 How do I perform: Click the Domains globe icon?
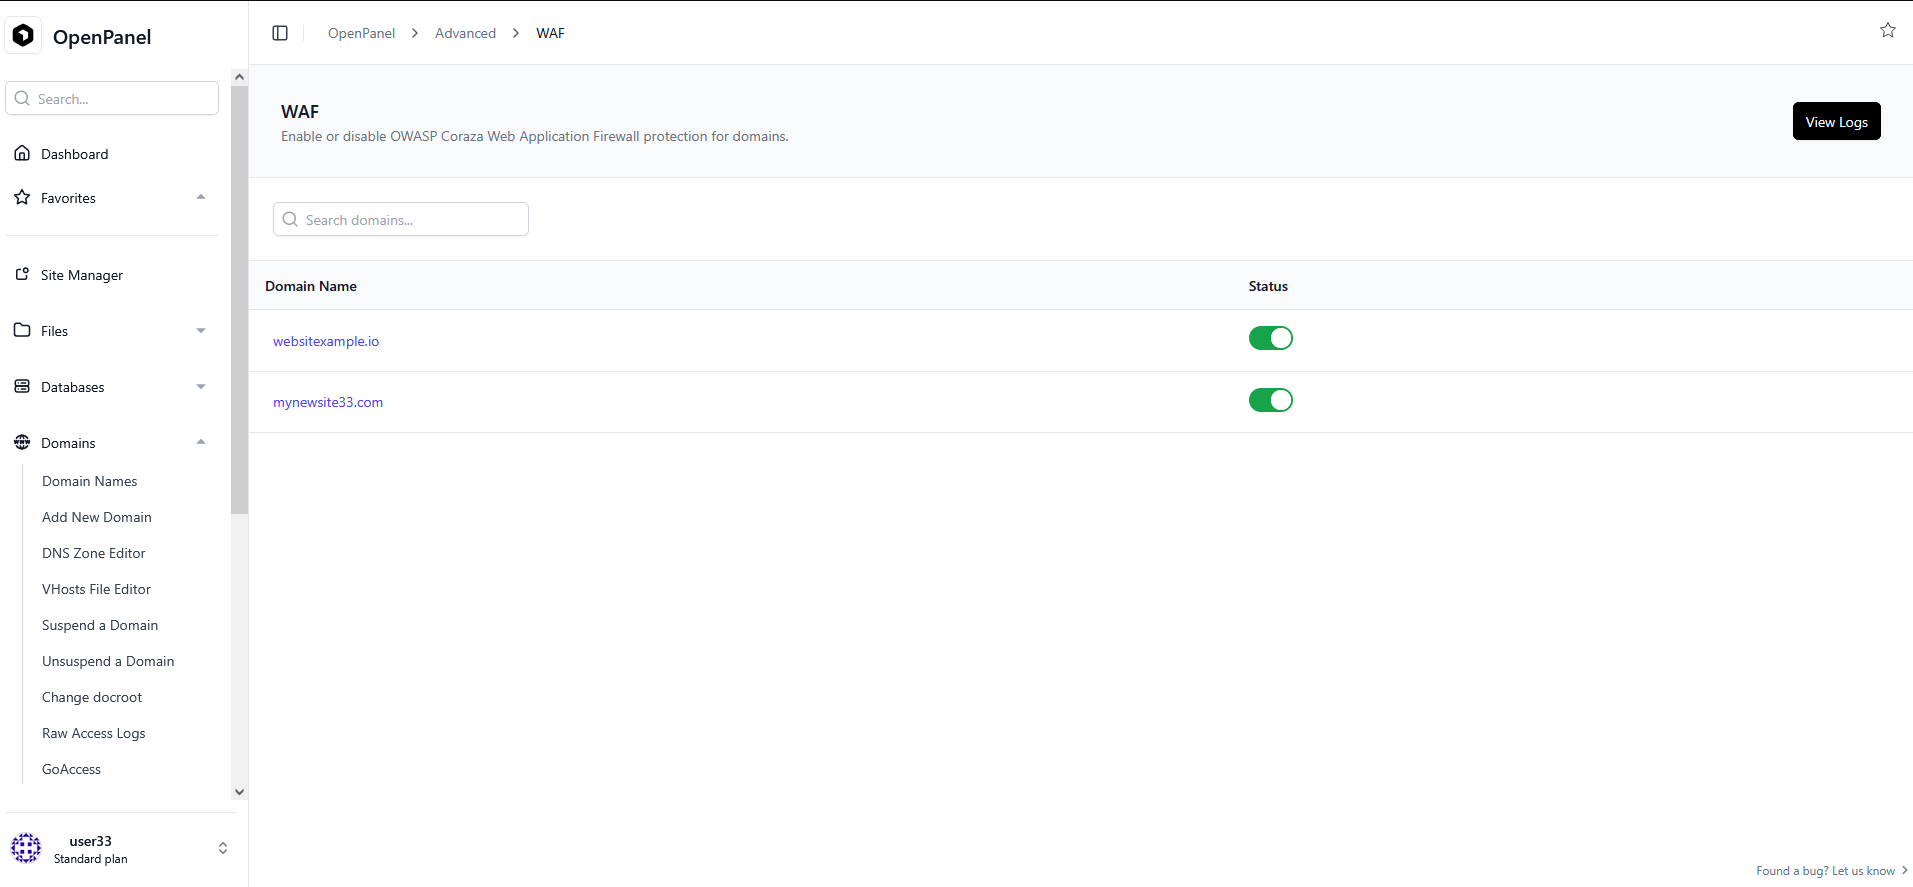[x=22, y=442]
